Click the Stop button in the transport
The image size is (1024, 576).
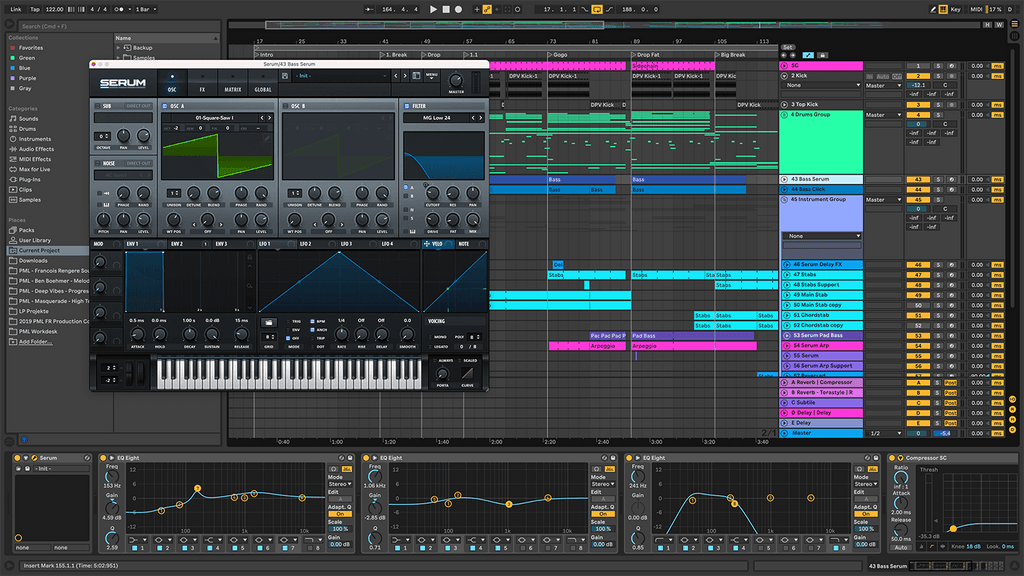pos(446,9)
